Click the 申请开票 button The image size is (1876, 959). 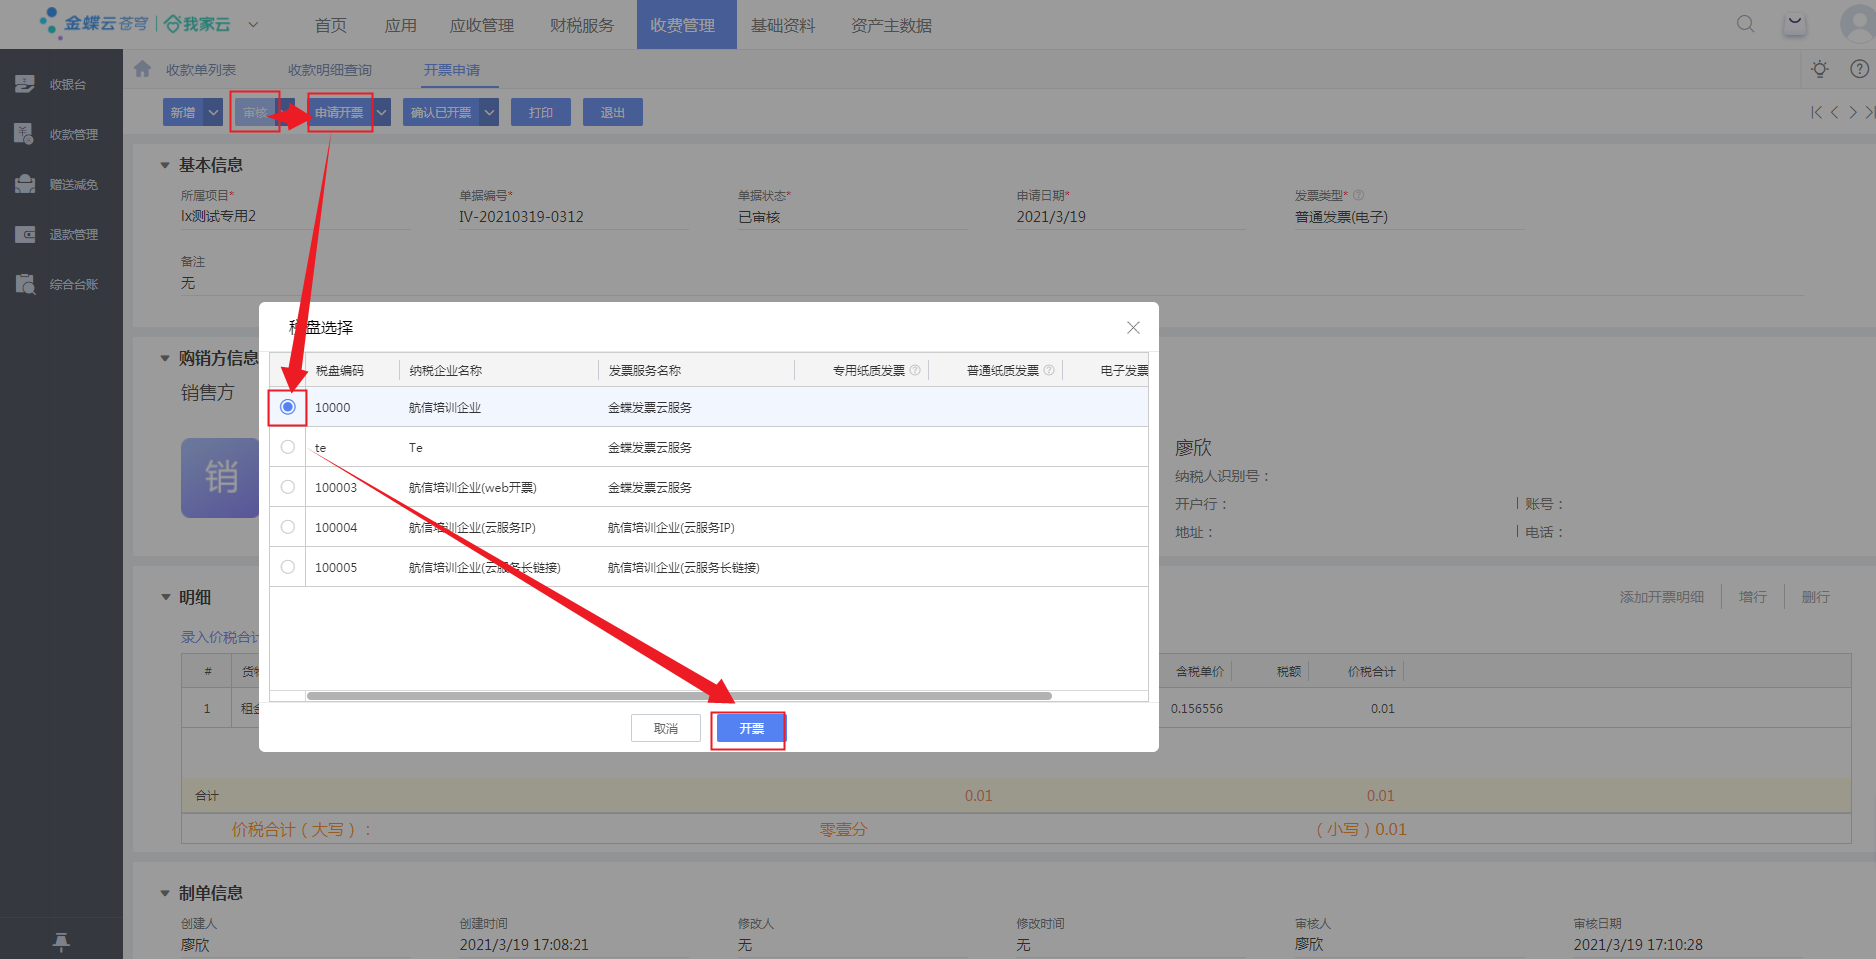340,113
